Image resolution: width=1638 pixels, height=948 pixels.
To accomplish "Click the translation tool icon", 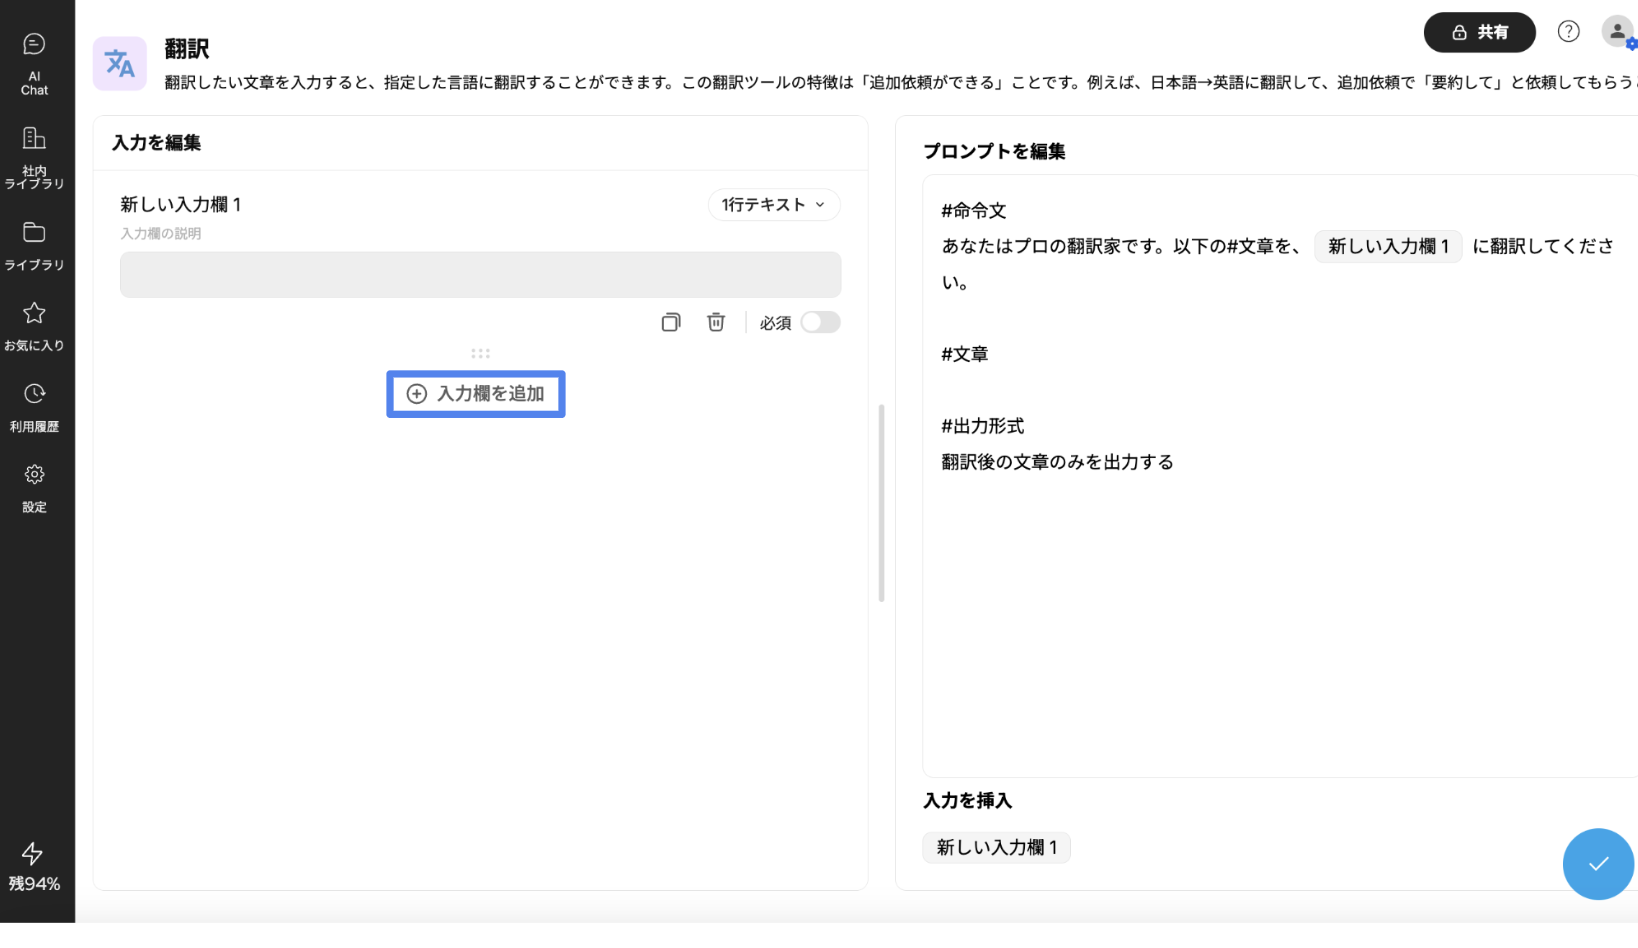I will click(120, 64).
